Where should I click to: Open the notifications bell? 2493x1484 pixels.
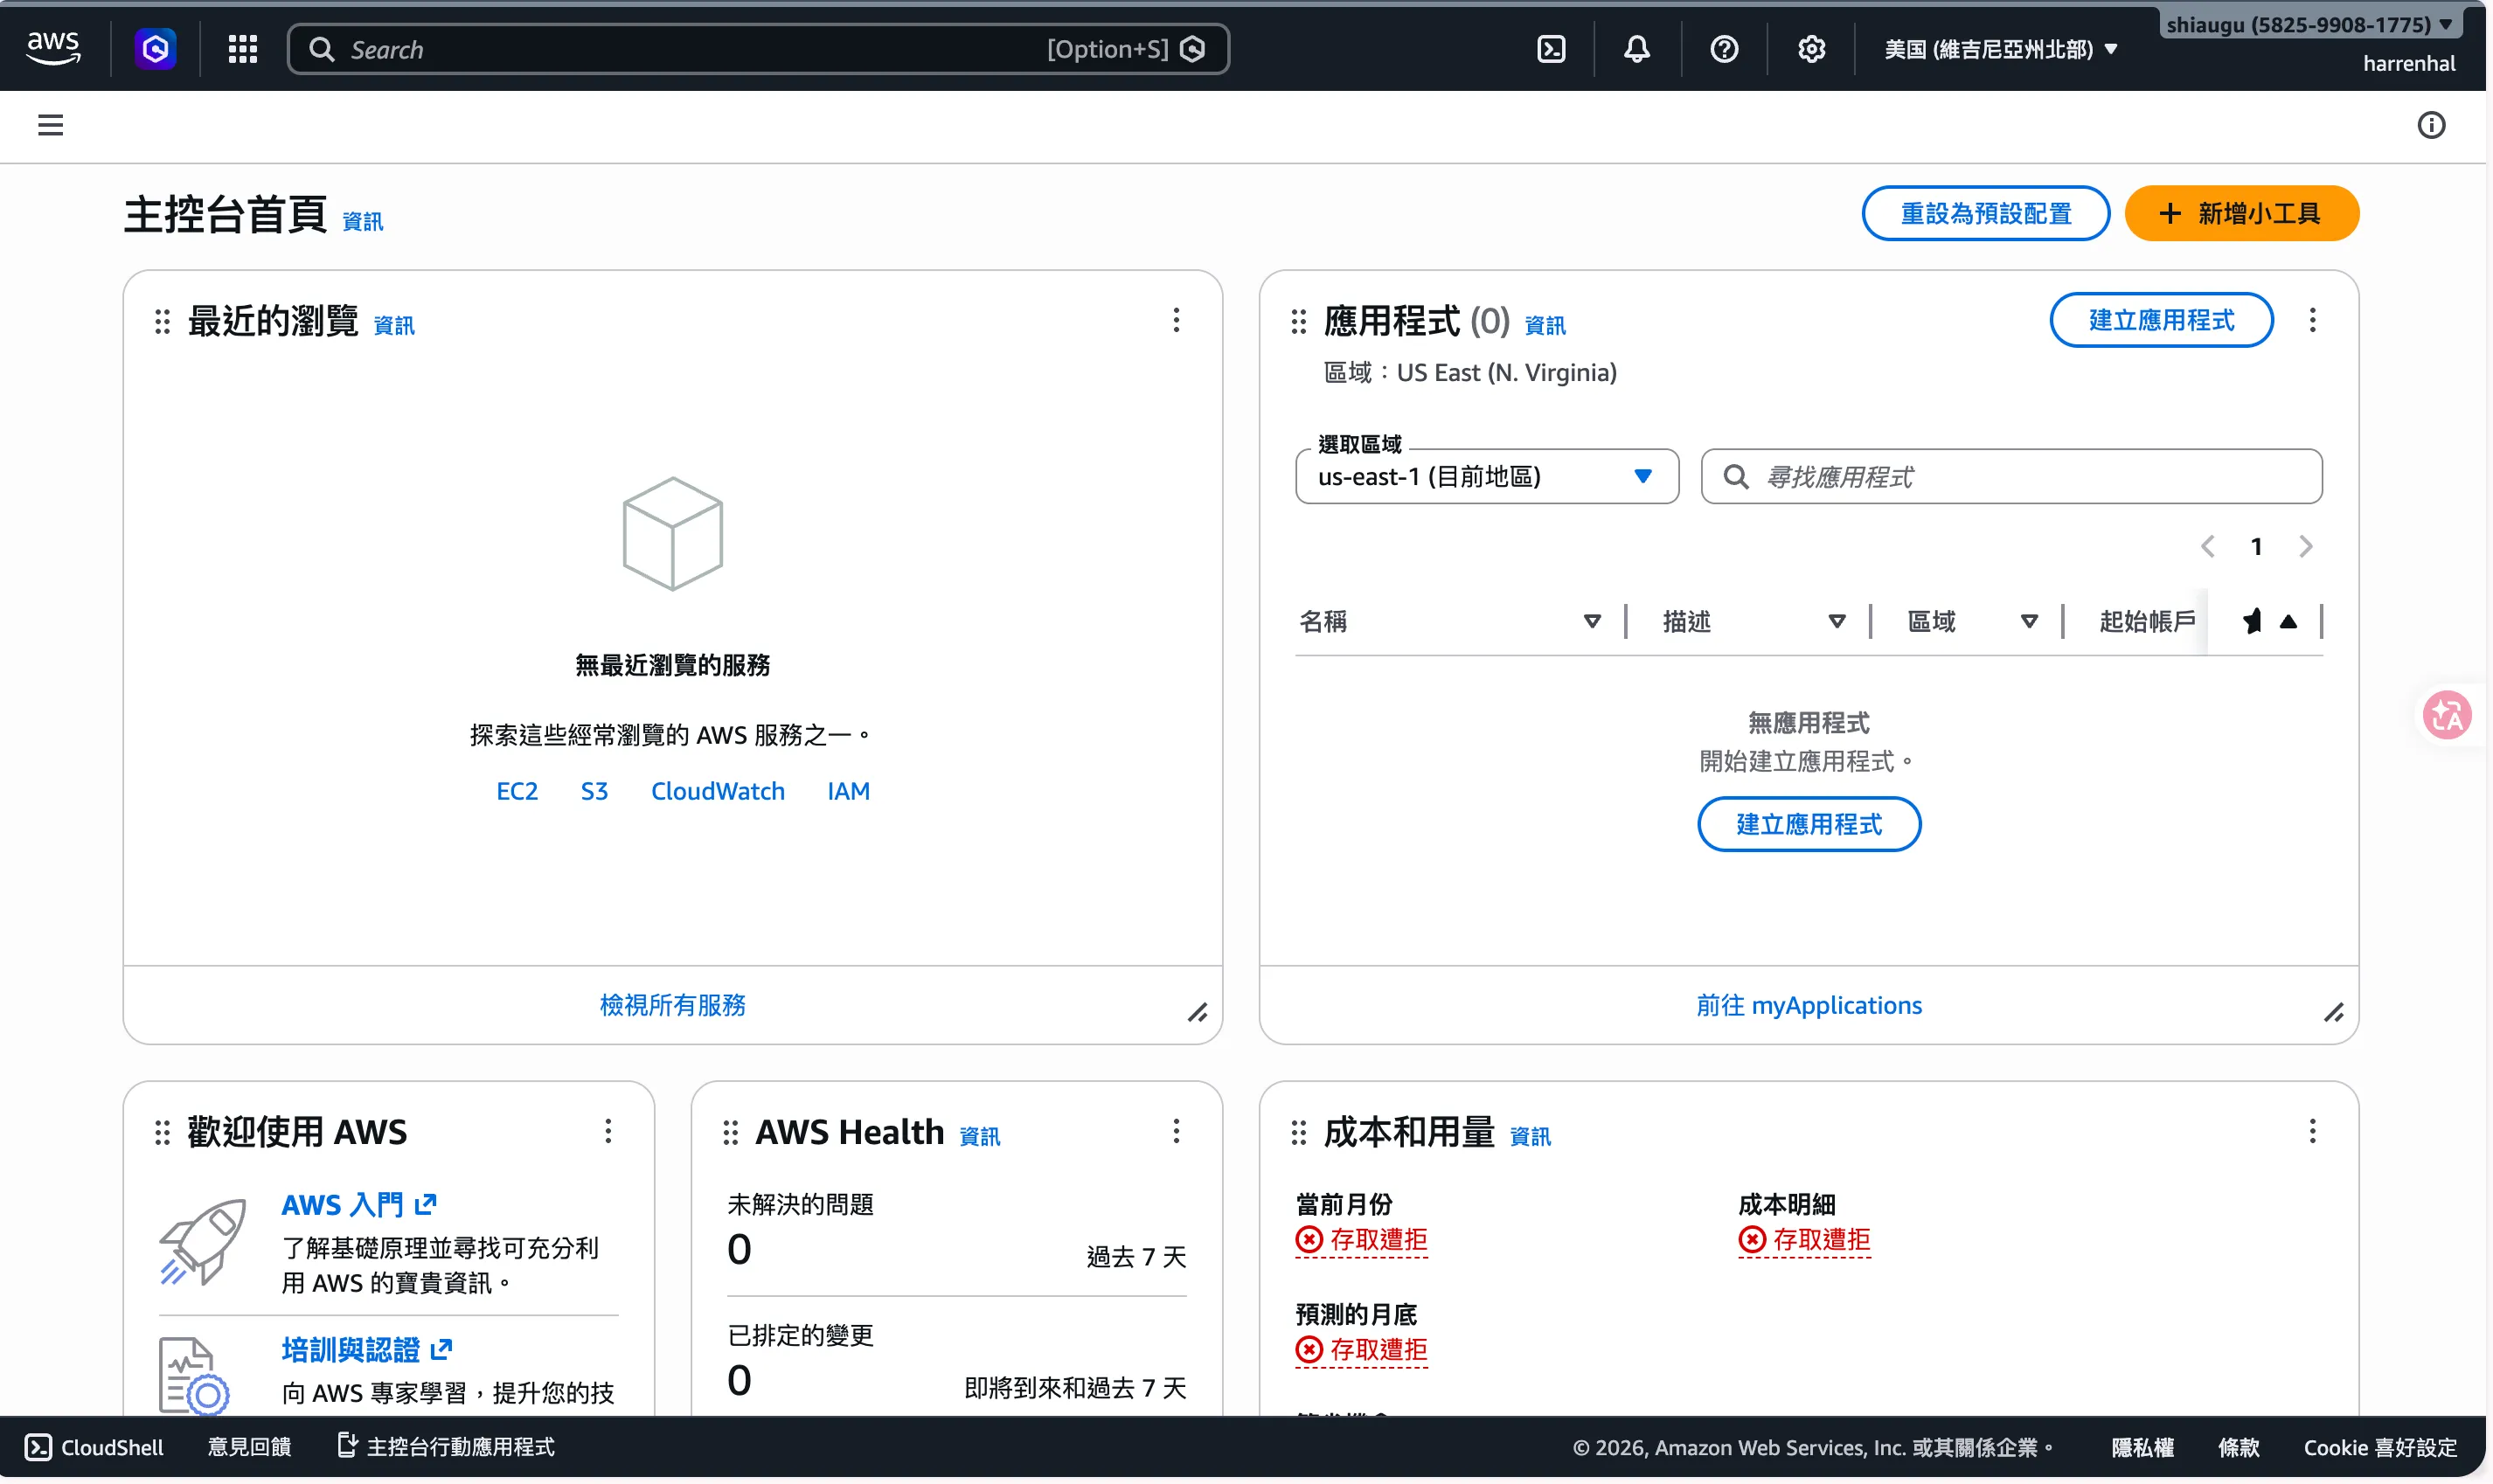1636,48
